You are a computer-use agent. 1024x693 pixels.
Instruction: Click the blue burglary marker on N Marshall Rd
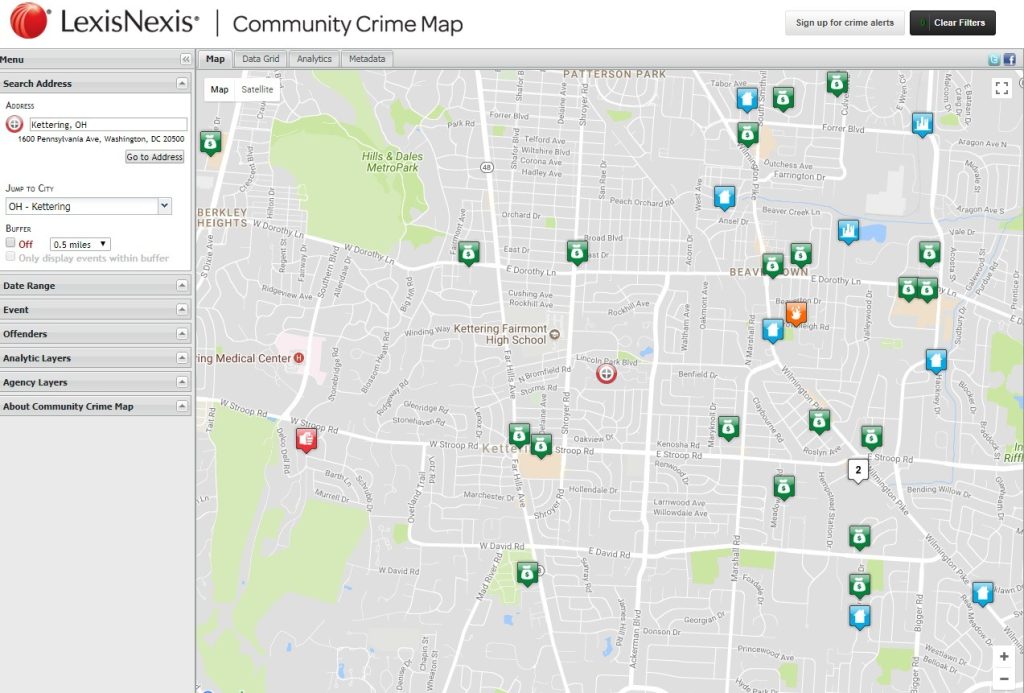click(x=773, y=330)
